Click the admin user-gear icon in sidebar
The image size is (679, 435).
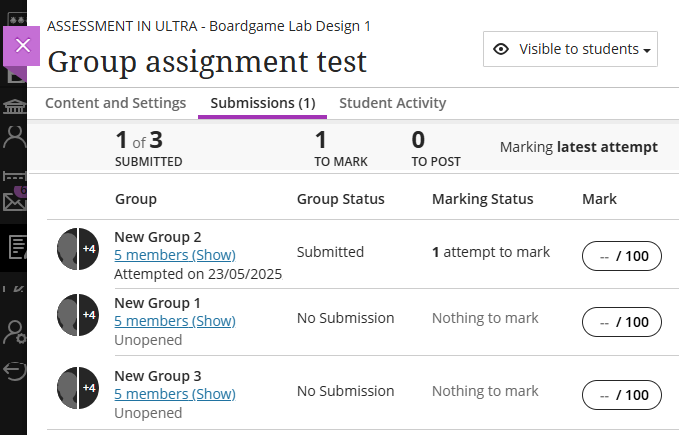click(14, 331)
